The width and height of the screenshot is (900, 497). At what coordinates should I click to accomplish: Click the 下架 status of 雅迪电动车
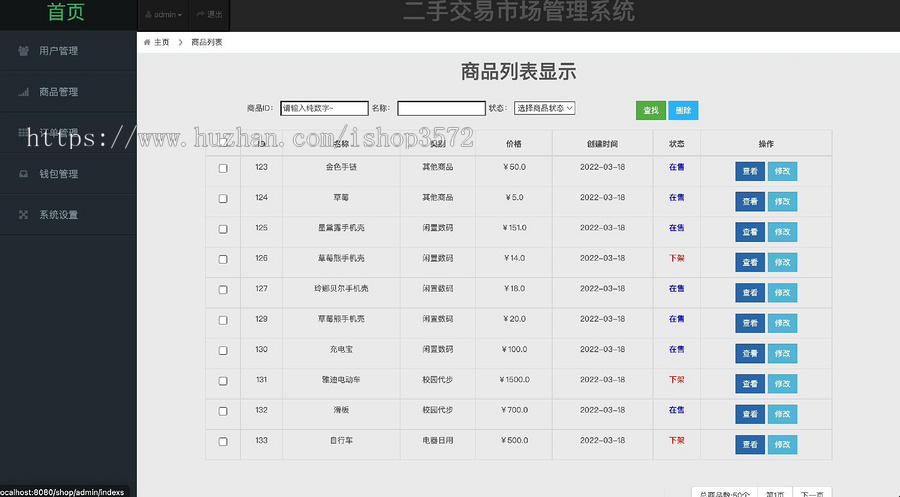coord(677,380)
